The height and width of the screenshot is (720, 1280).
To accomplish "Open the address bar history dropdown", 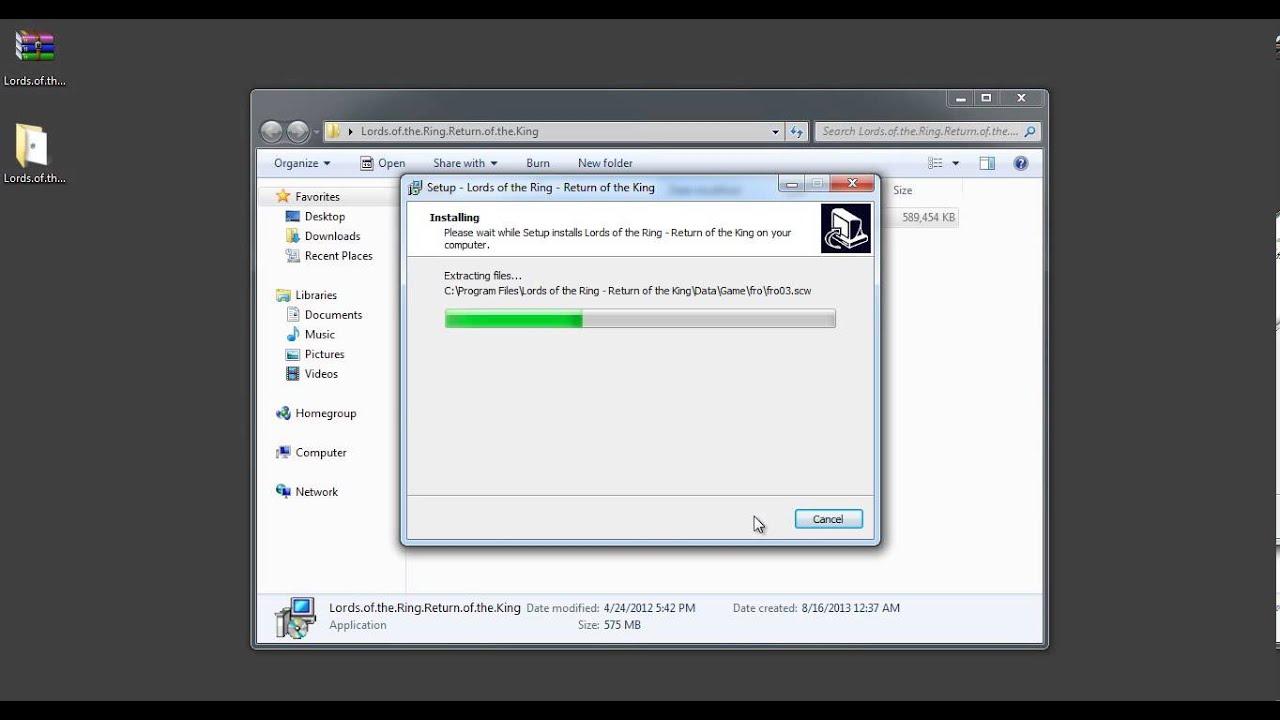I will pyautogui.click(x=775, y=131).
